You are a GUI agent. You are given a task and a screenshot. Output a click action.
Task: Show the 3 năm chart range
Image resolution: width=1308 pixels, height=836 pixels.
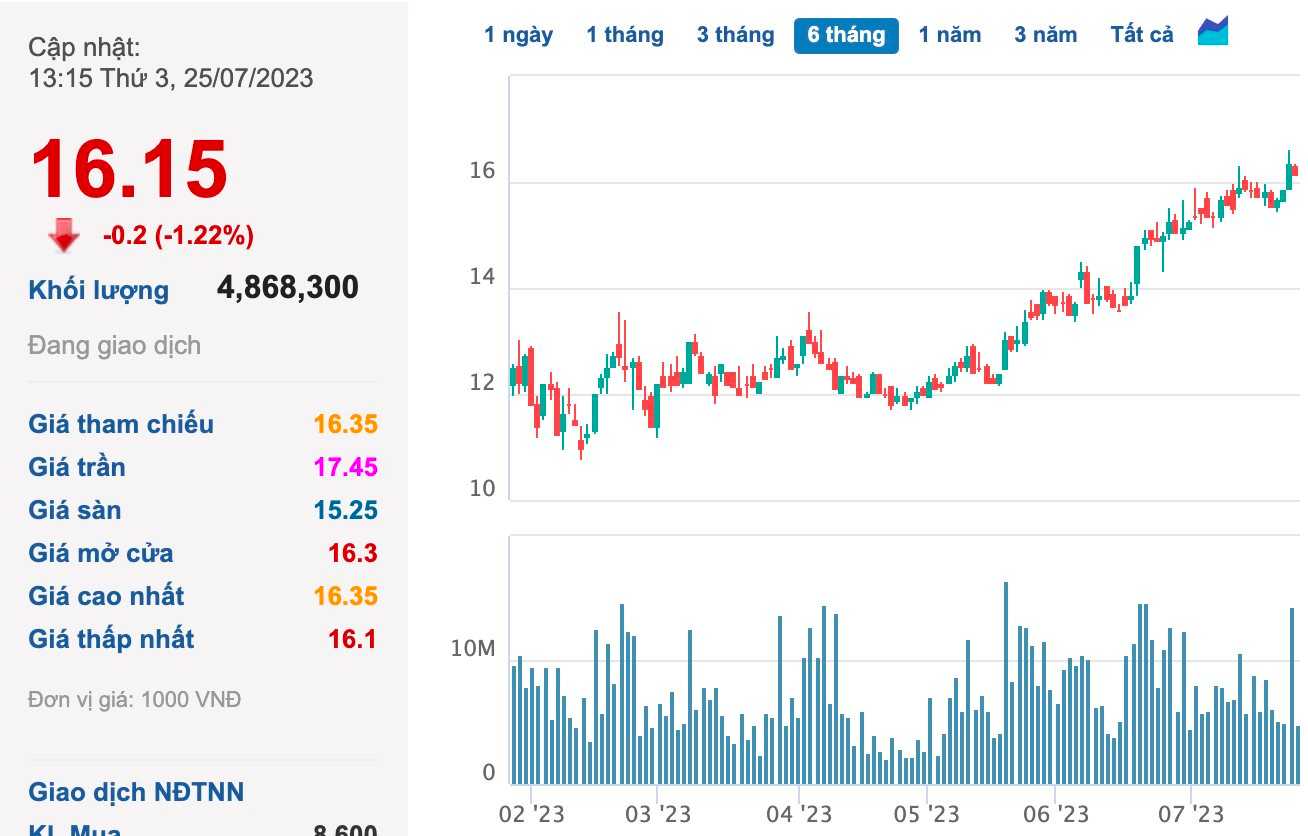point(1046,35)
